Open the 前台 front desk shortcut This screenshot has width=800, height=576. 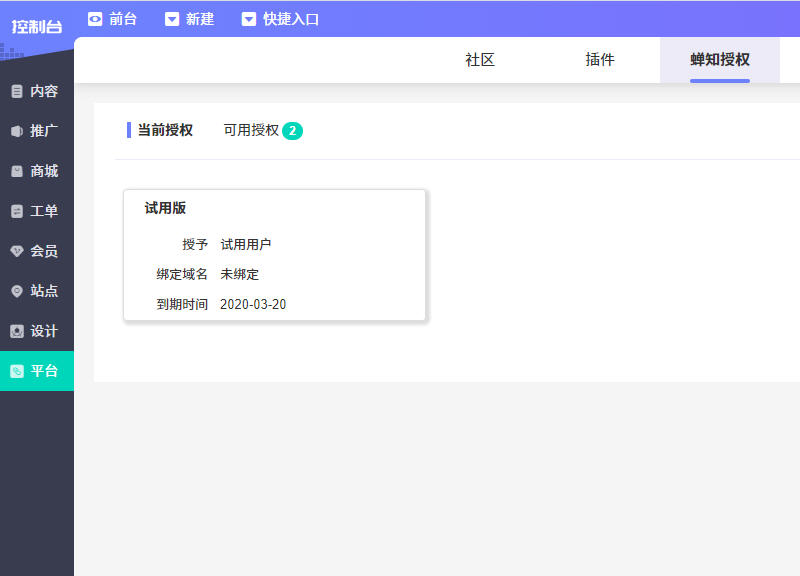click(x=114, y=17)
